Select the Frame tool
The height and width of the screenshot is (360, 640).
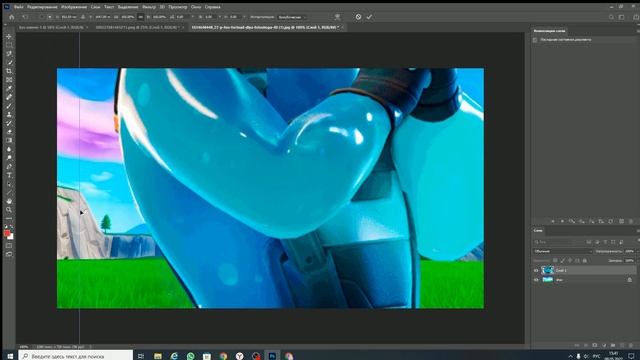point(9,80)
